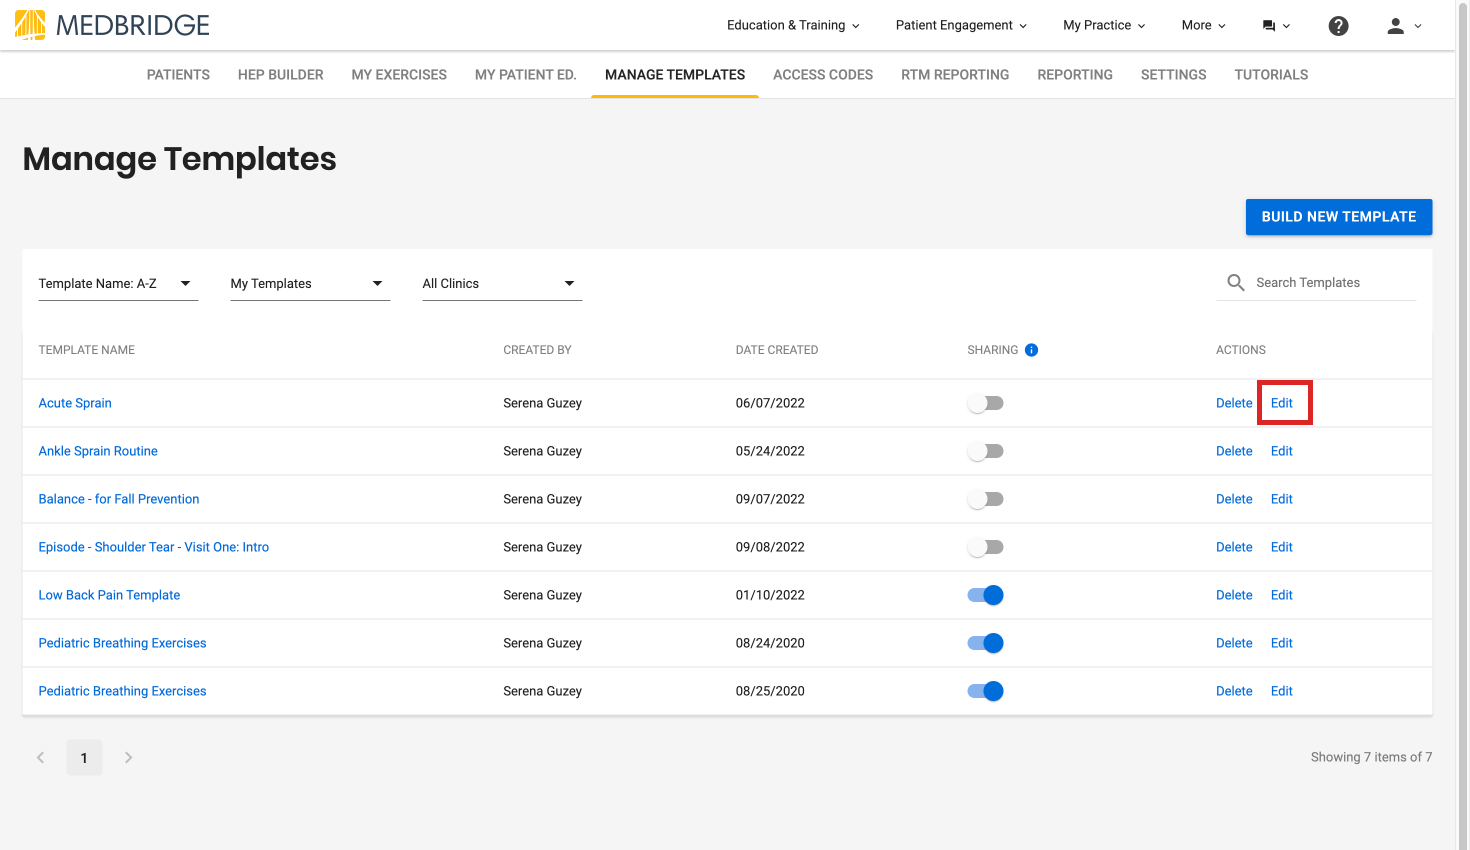Delete Pediatric Breathing Exercises from 08/25/2020
This screenshot has height=850, width=1470.
point(1234,691)
